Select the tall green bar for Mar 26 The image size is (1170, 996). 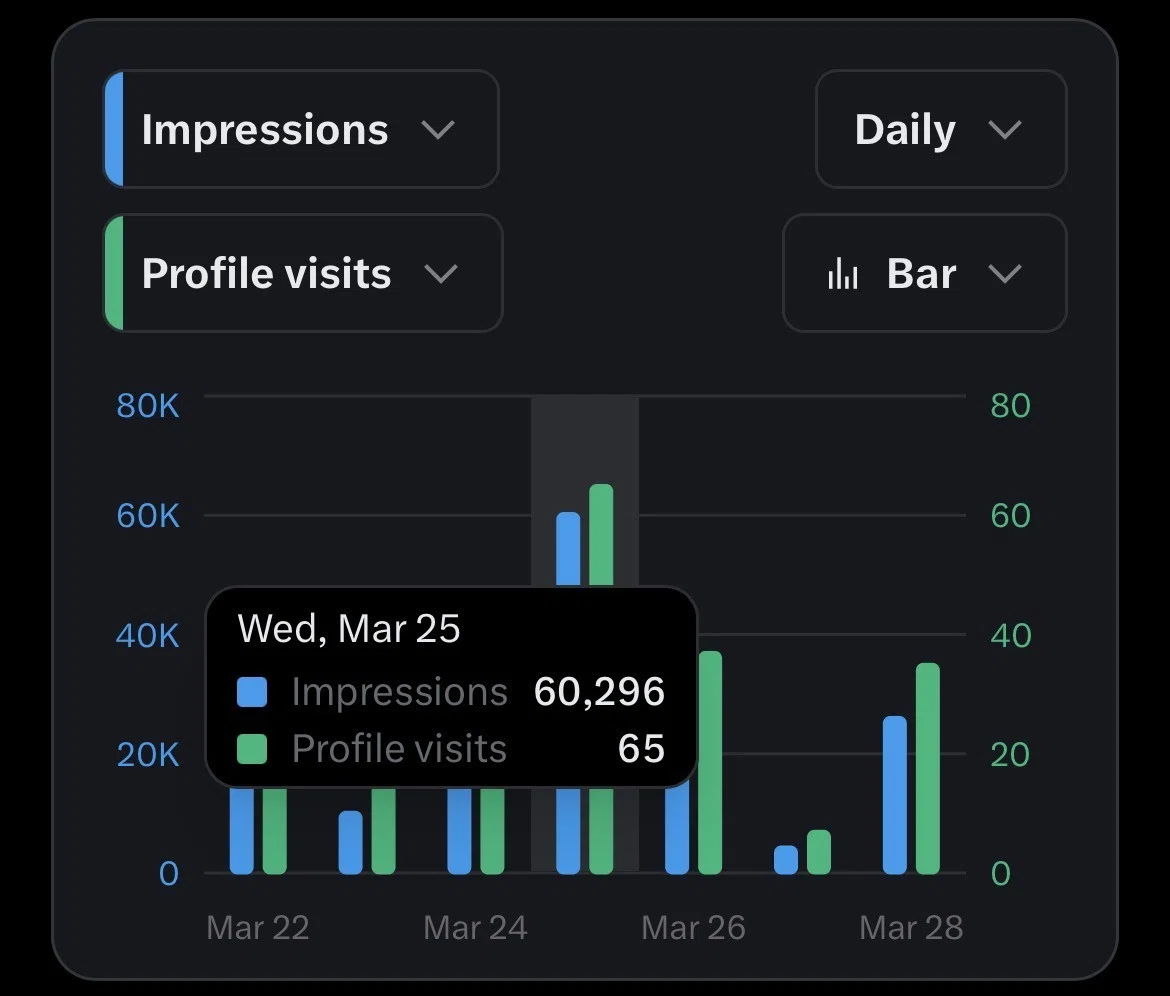click(710, 762)
